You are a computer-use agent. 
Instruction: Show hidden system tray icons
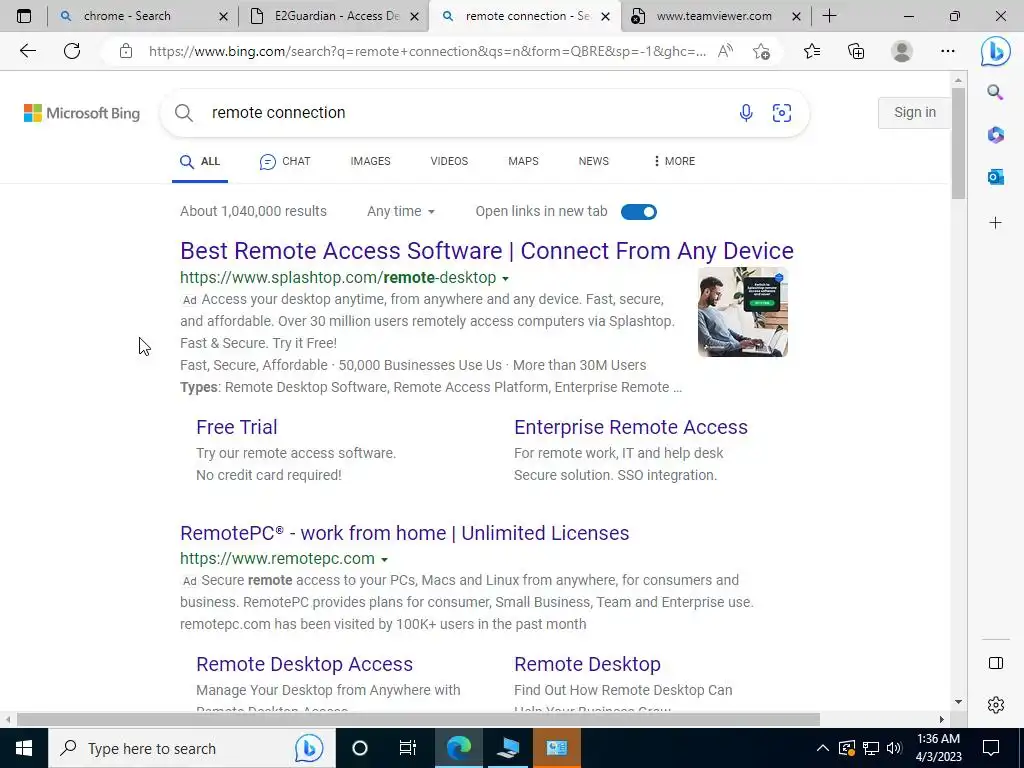(823, 748)
